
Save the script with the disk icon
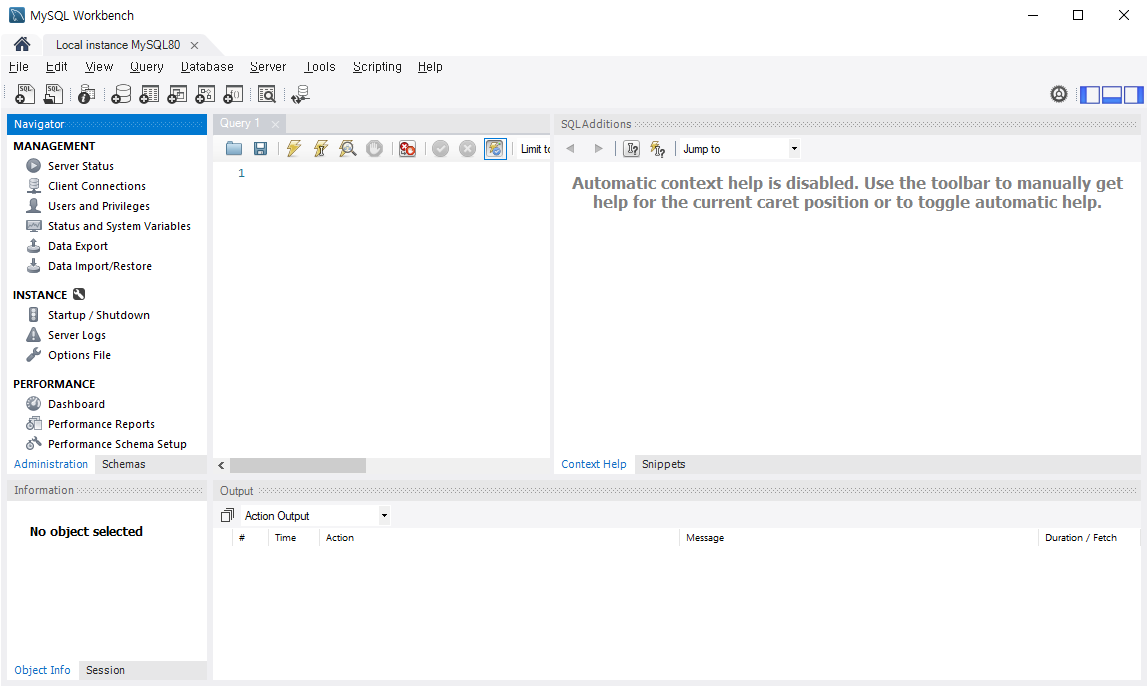[x=260, y=149]
